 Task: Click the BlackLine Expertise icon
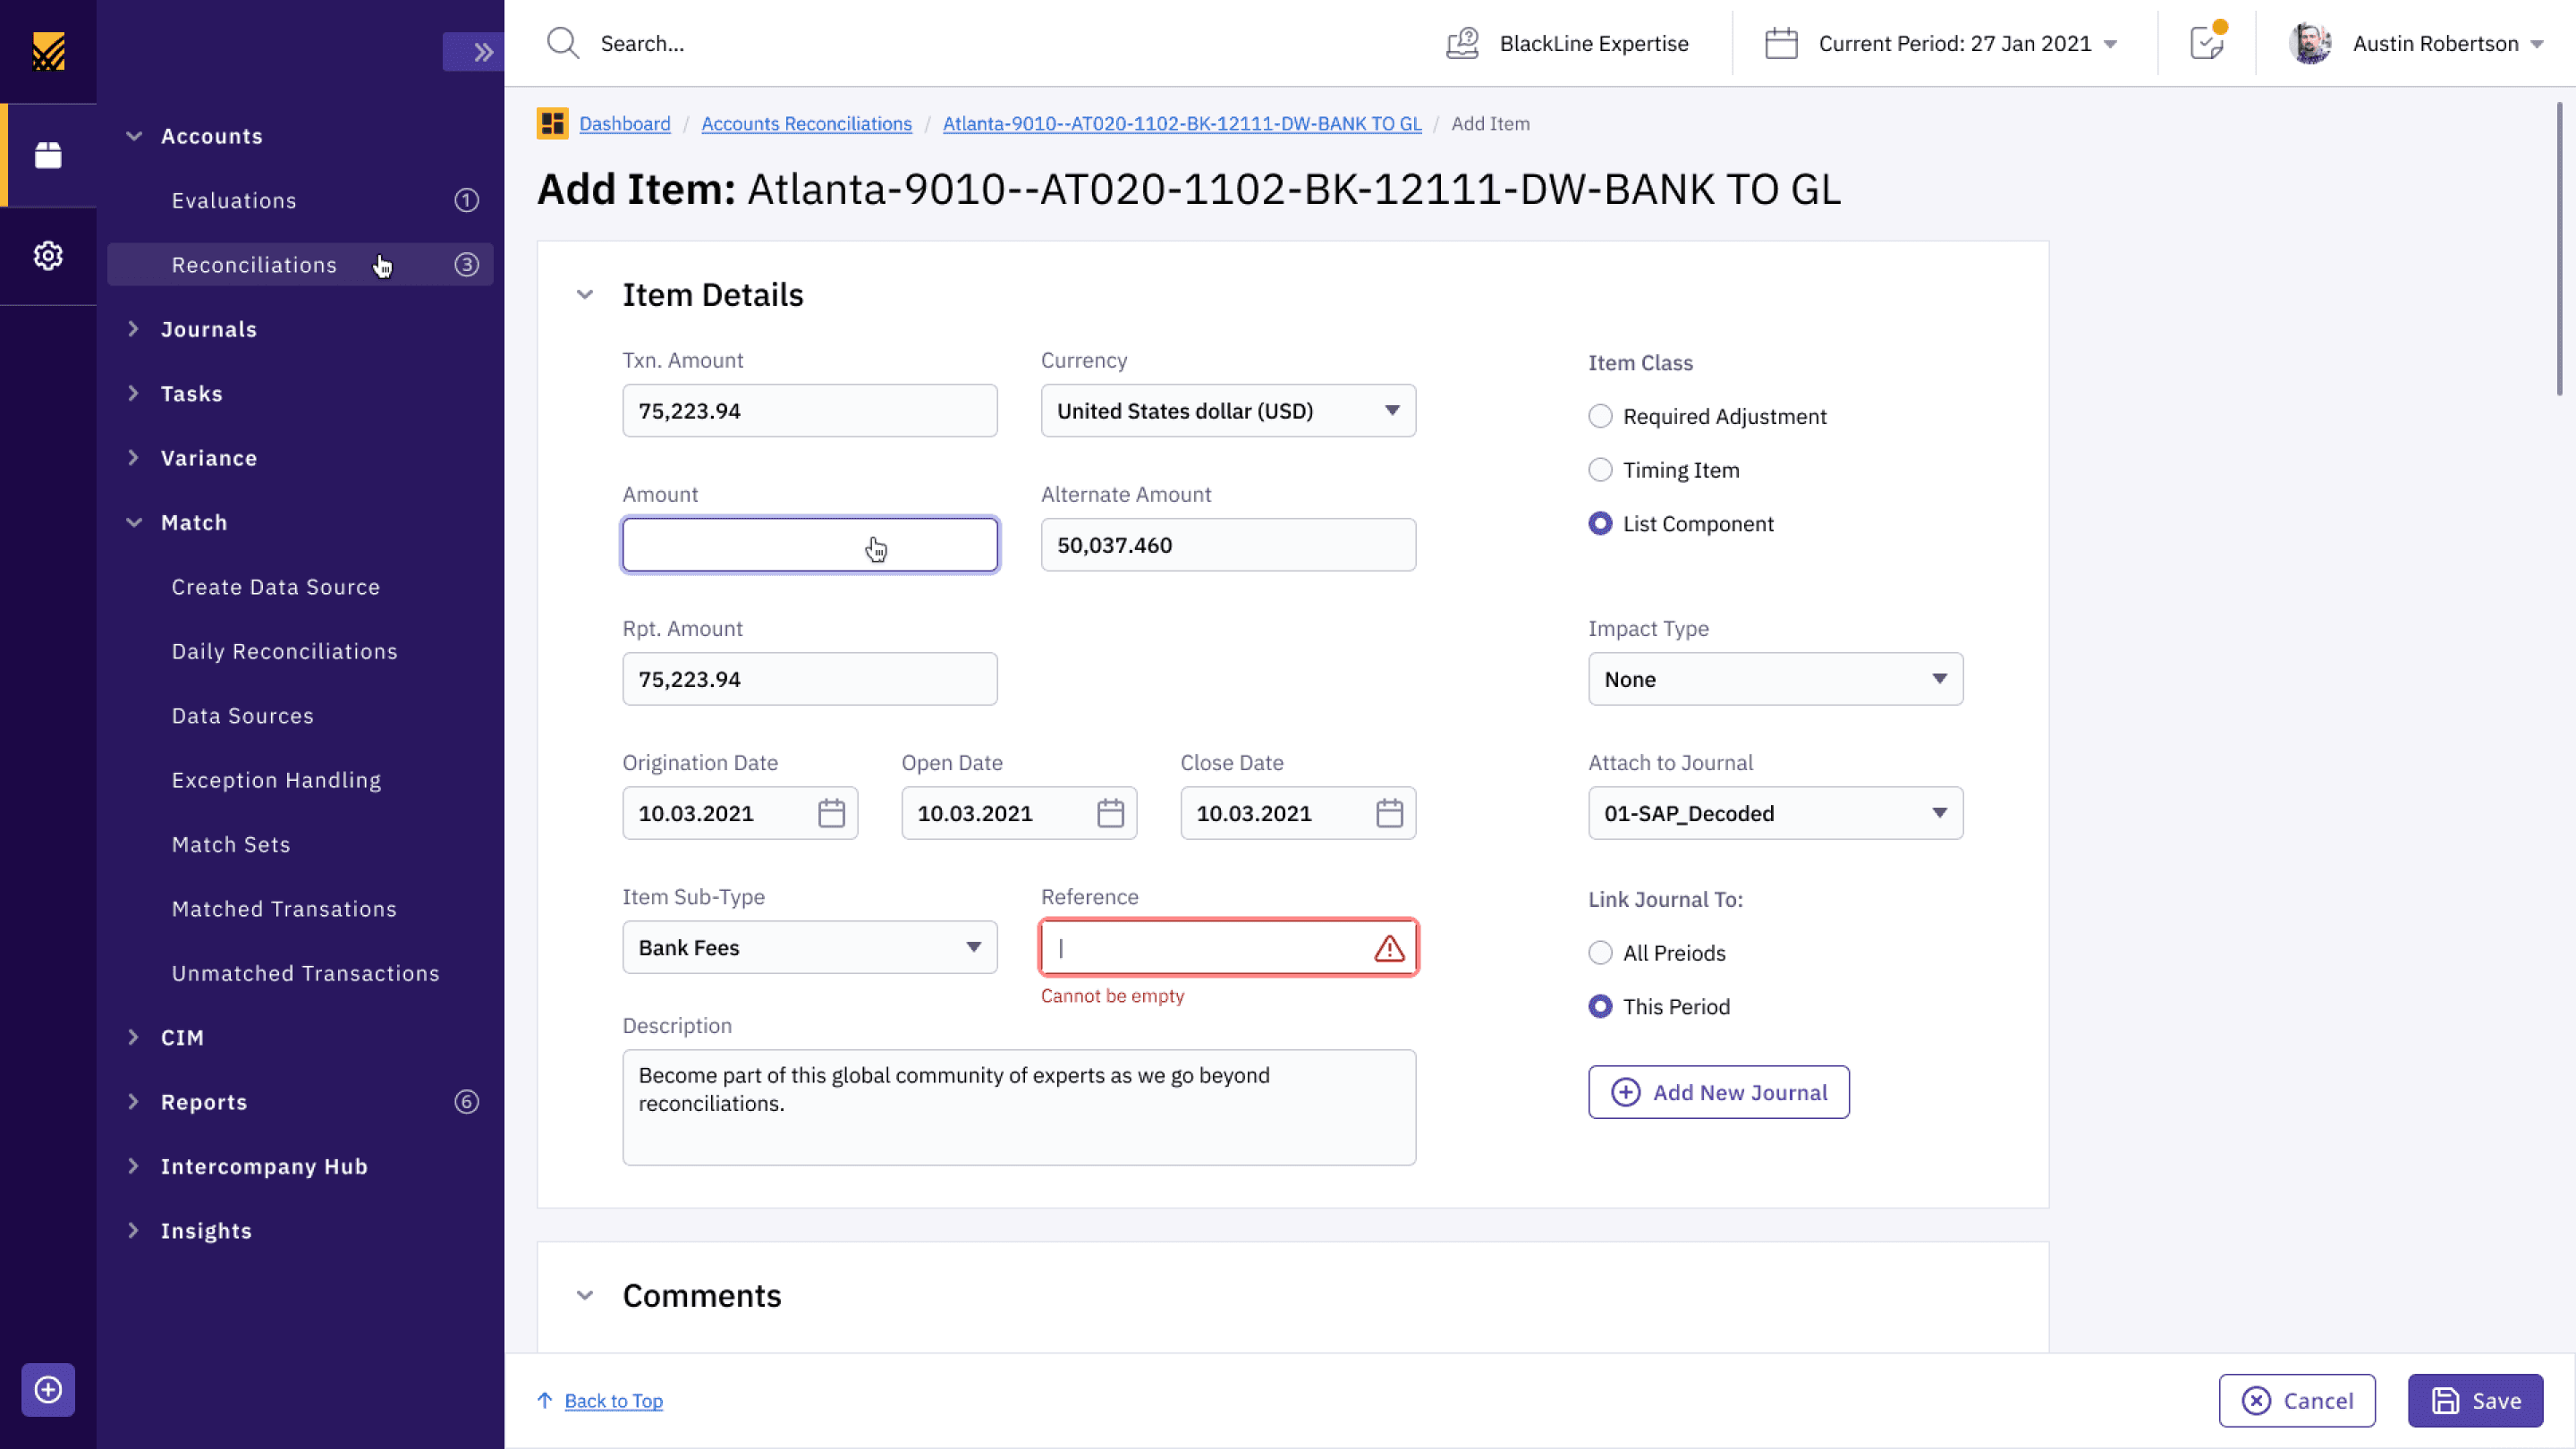coord(1462,43)
